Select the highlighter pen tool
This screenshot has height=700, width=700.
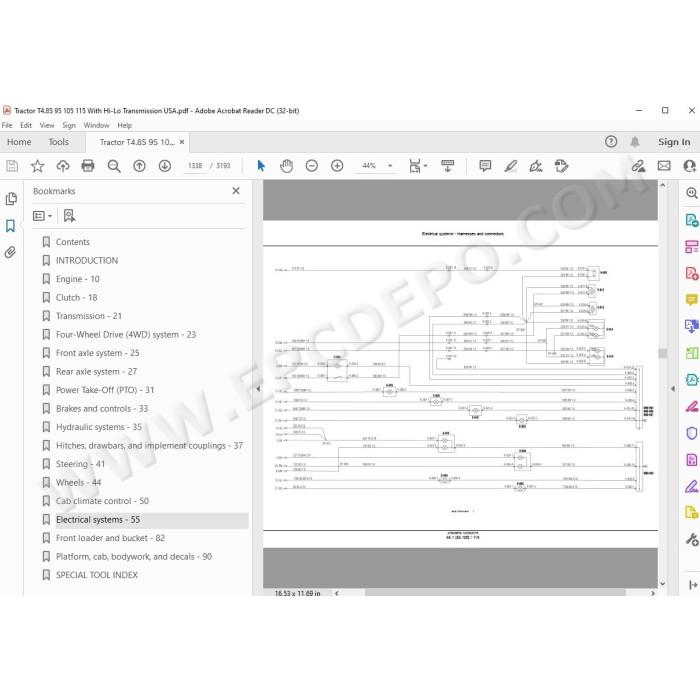pos(511,166)
